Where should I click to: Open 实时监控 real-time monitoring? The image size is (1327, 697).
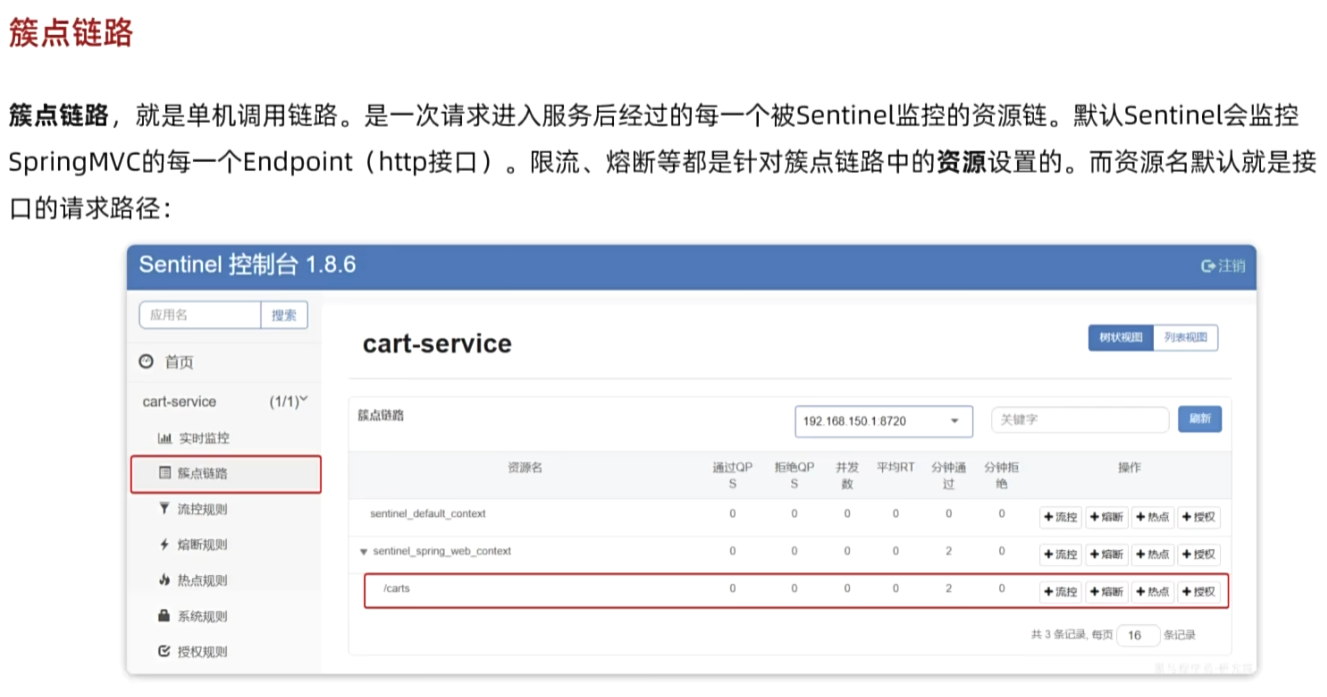click(193, 438)
